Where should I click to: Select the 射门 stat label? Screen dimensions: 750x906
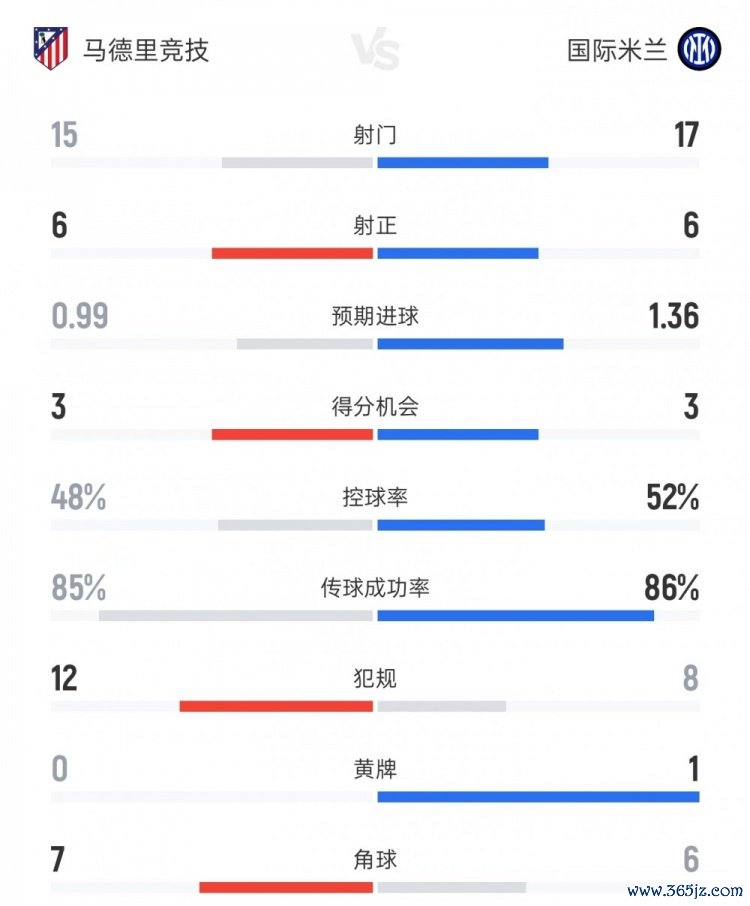(x=375, y=135)
